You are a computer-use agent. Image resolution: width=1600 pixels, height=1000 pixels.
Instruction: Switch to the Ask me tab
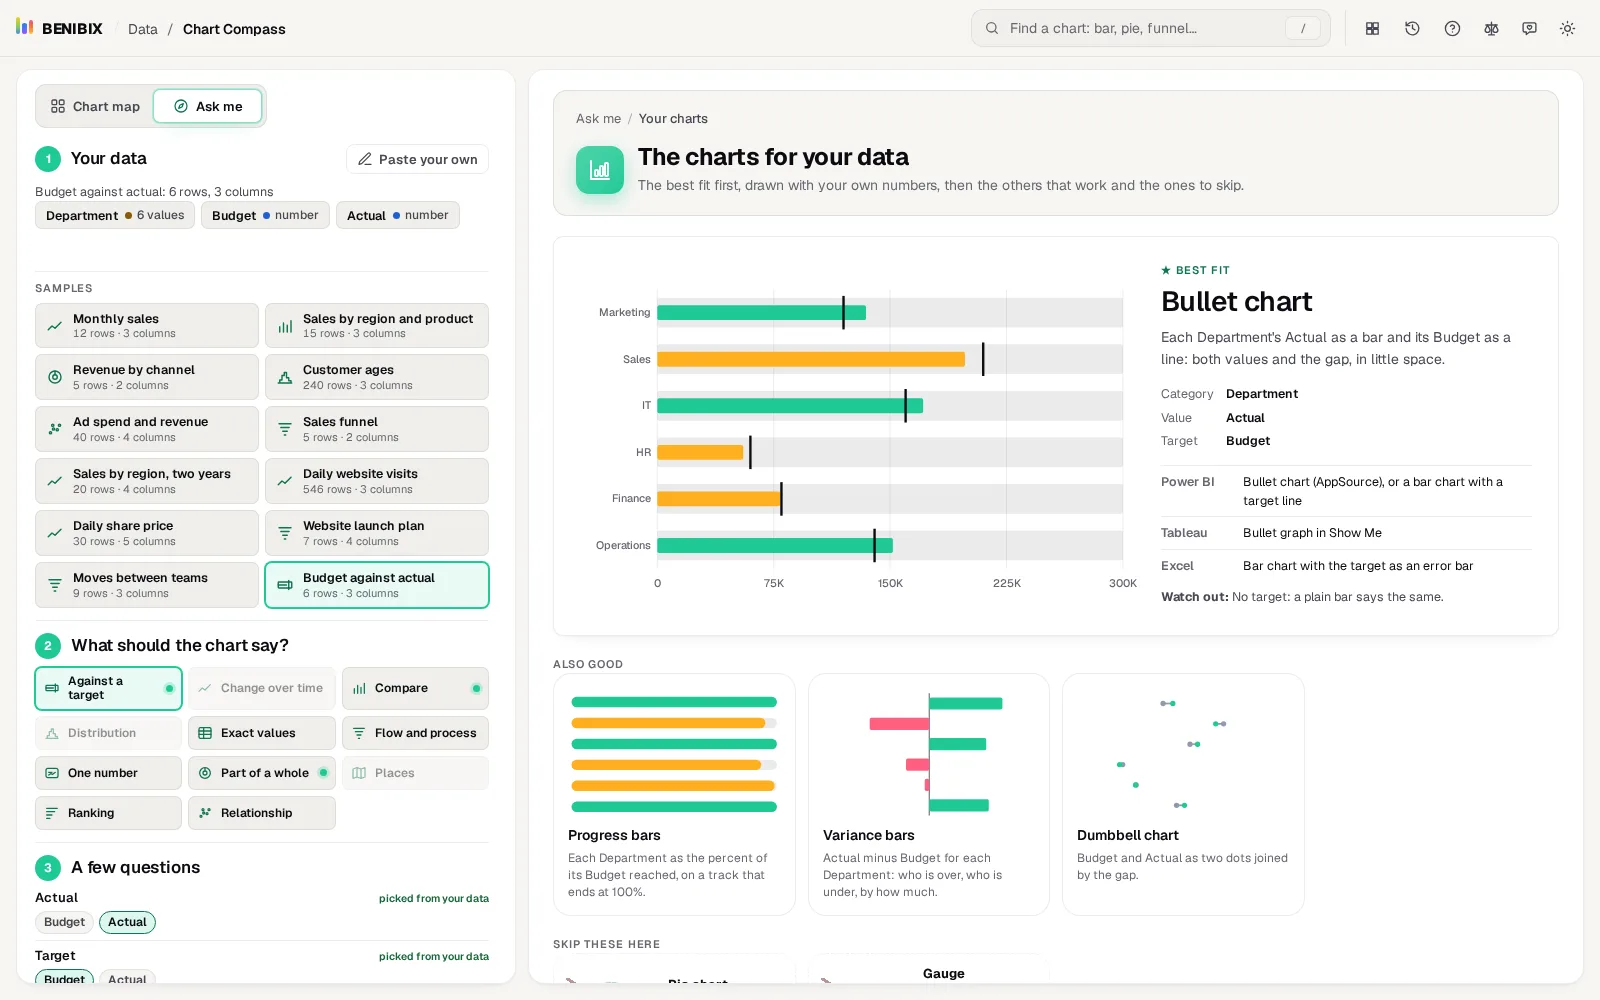208,107
